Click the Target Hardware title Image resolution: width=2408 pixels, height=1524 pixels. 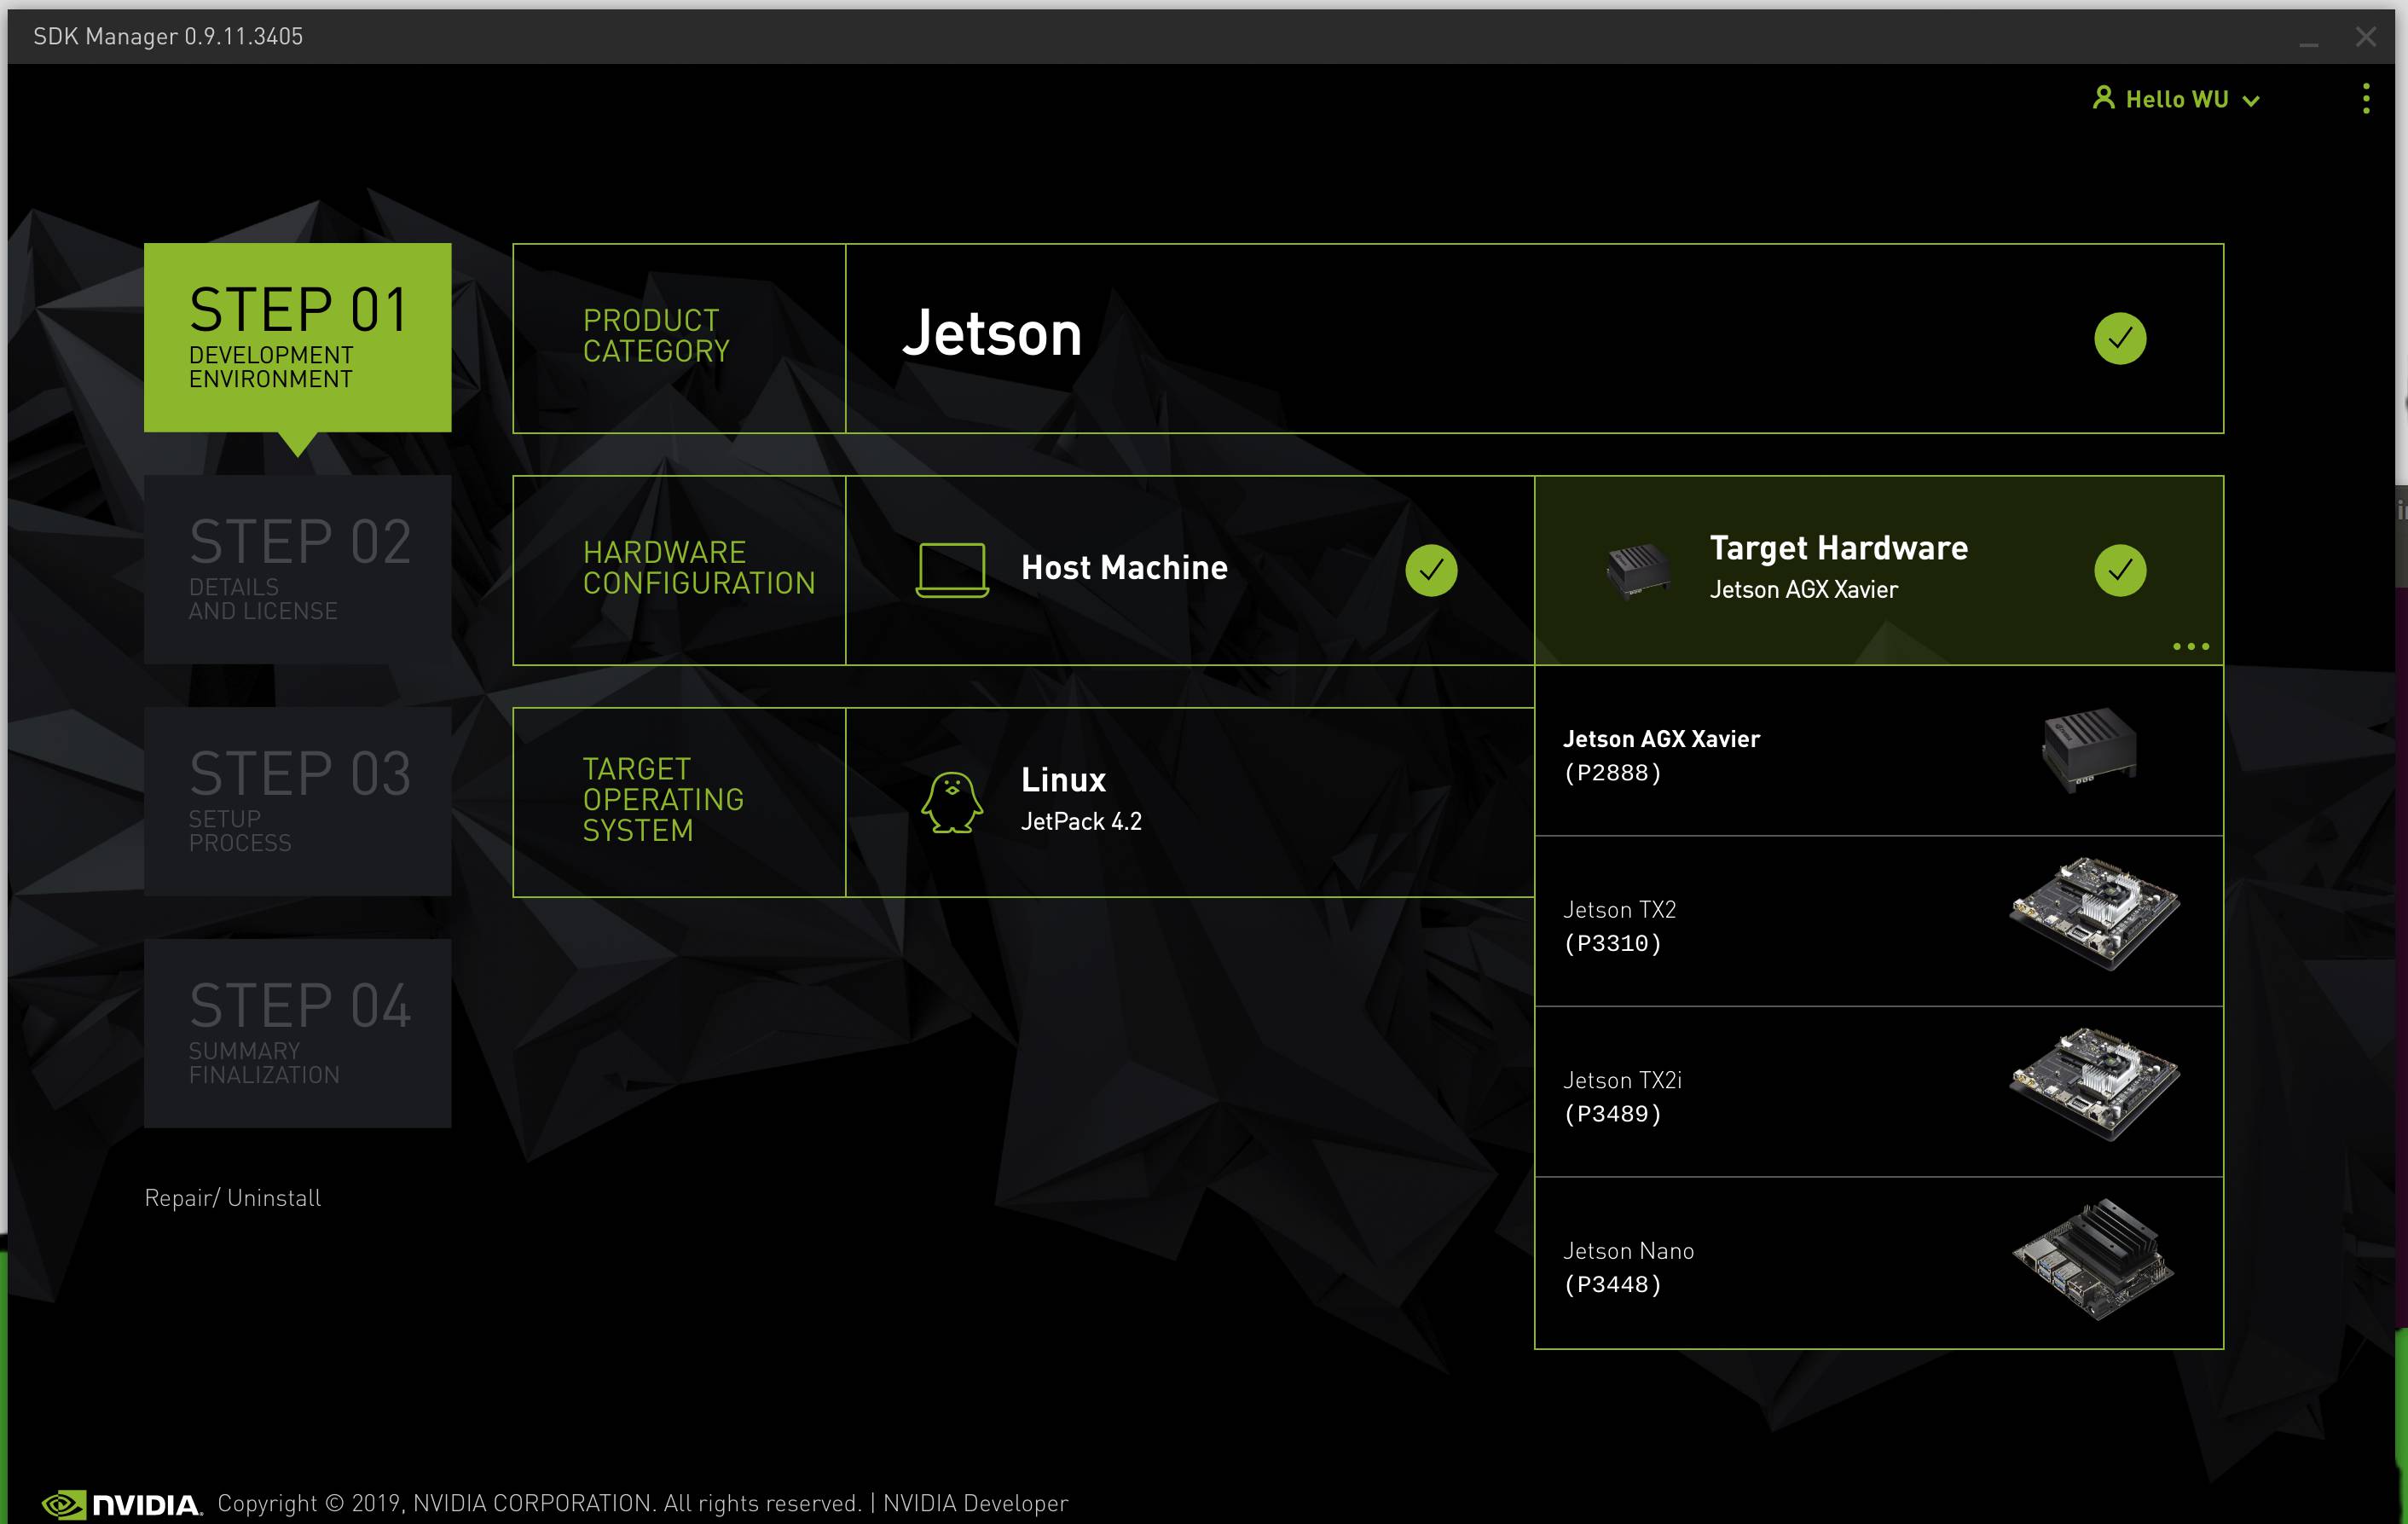coord(1838,548)
